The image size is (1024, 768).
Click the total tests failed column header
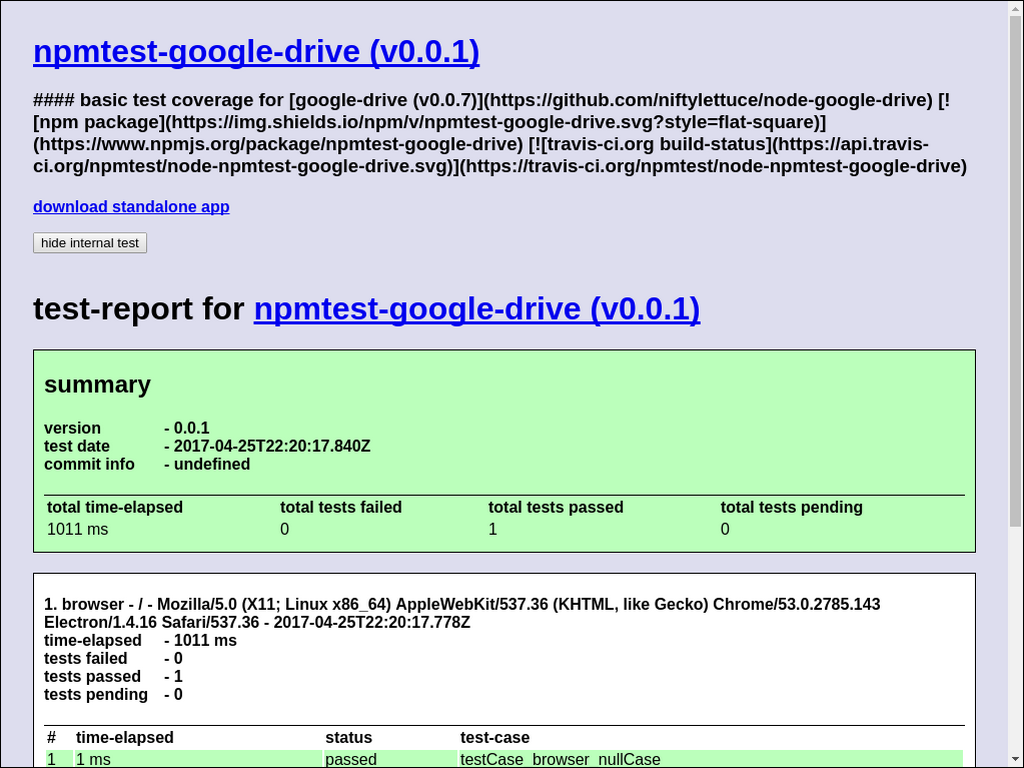pos(340,507)
